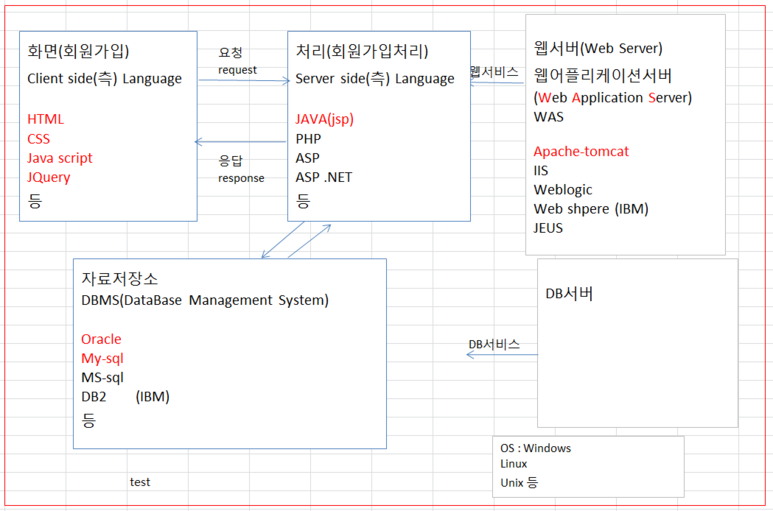Click the Unix 등 text
The height and width of the screenshot is (511, 773).
click(519, 482)
